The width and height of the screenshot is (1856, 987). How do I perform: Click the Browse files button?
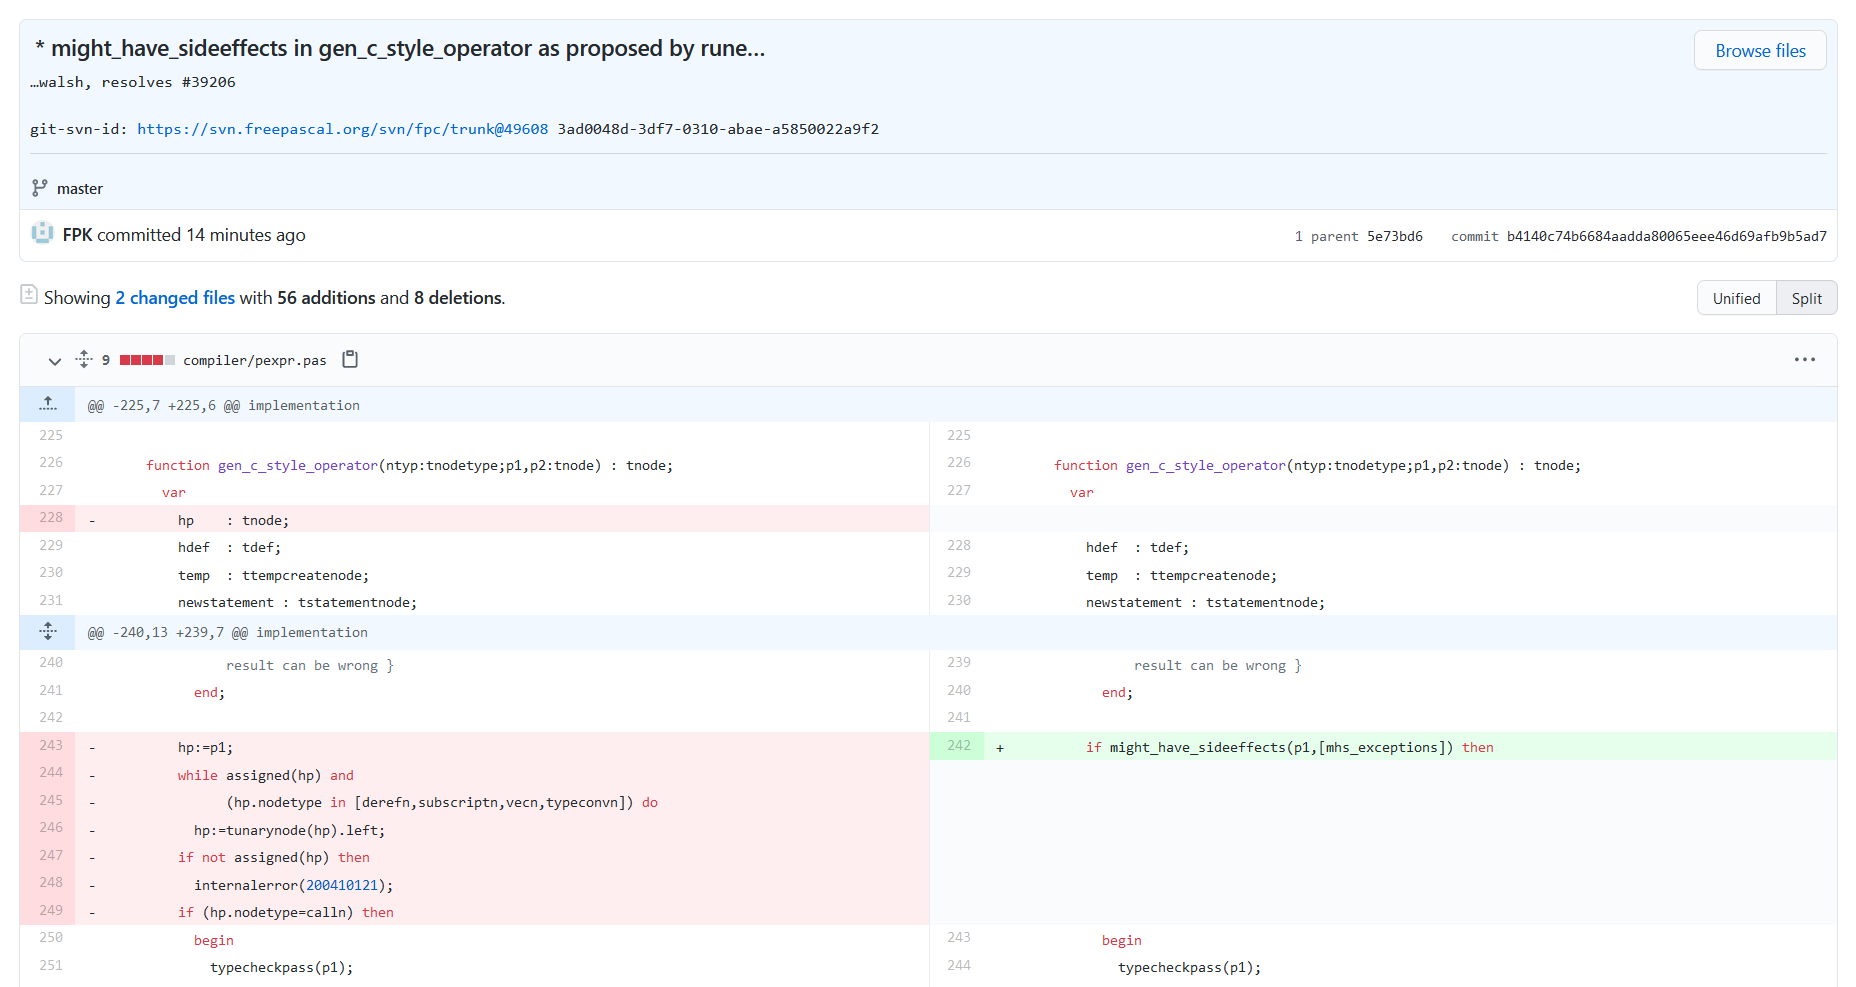pyautogui.click(x=1759, y=51)
